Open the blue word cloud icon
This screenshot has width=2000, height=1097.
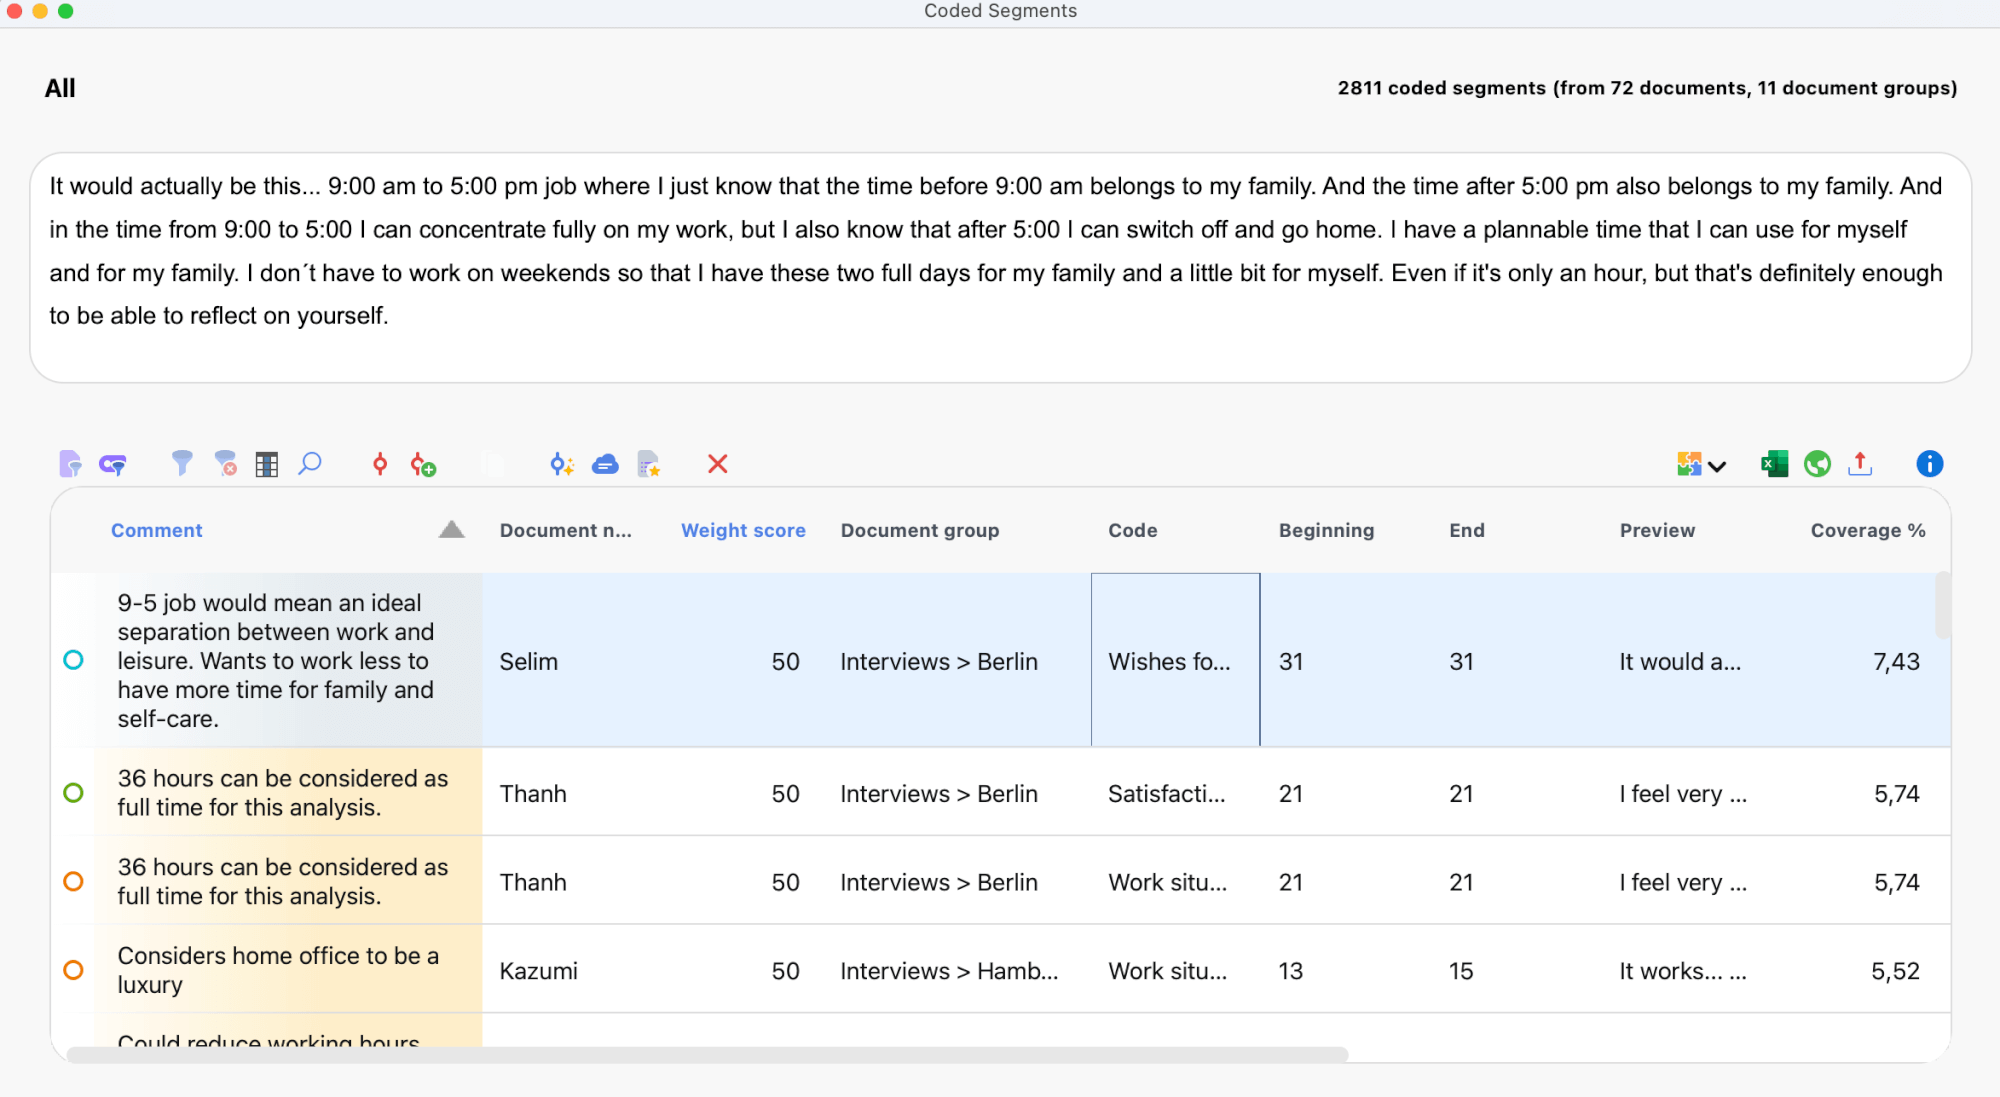(605, 464)
